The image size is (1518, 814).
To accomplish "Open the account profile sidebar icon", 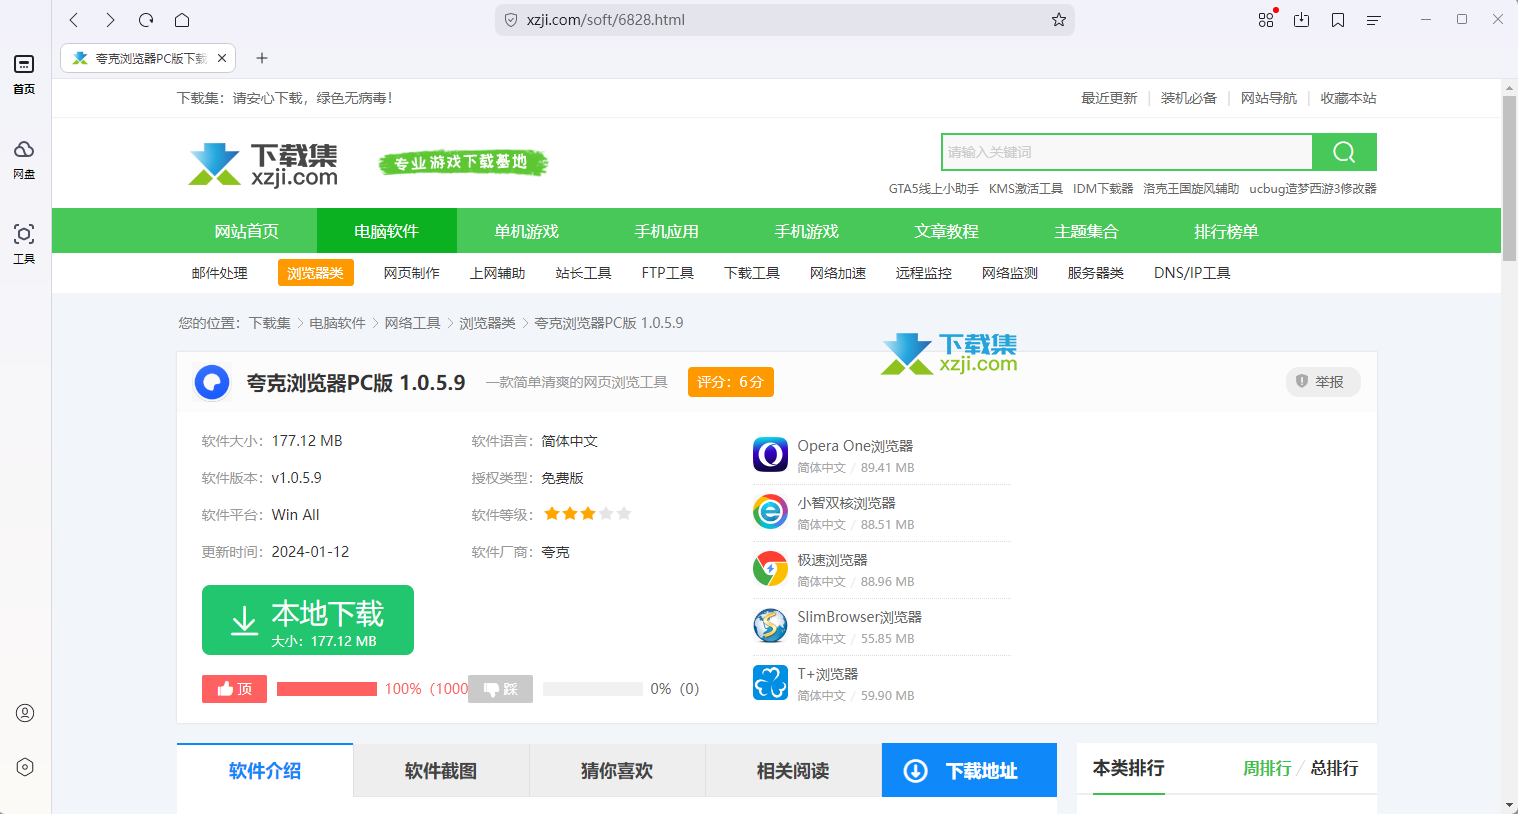I will (x=25, y=713).
